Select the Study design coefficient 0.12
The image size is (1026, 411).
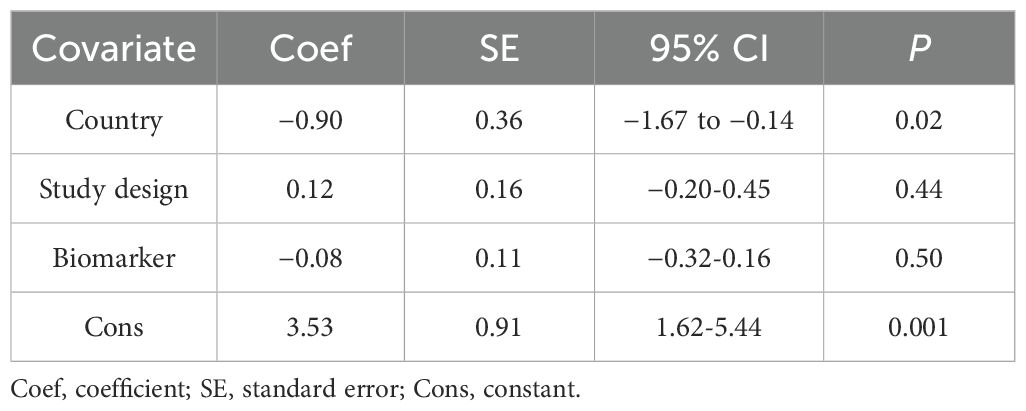(313, 188)
